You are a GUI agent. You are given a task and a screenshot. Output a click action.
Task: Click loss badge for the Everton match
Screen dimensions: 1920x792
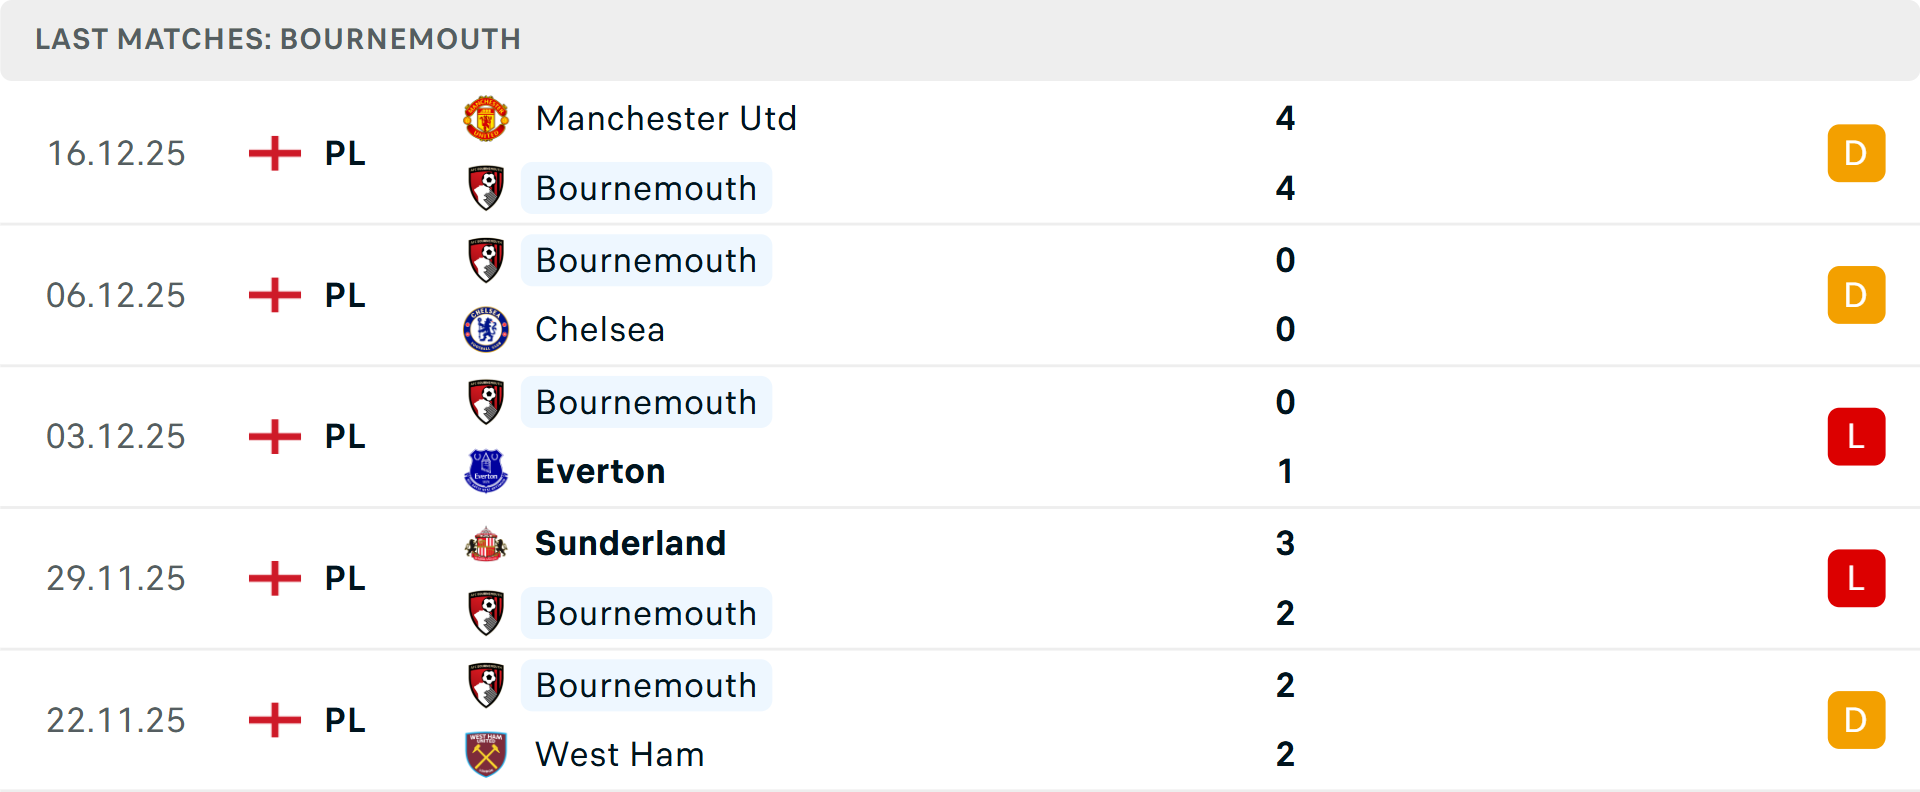(x=1856, y=437)
